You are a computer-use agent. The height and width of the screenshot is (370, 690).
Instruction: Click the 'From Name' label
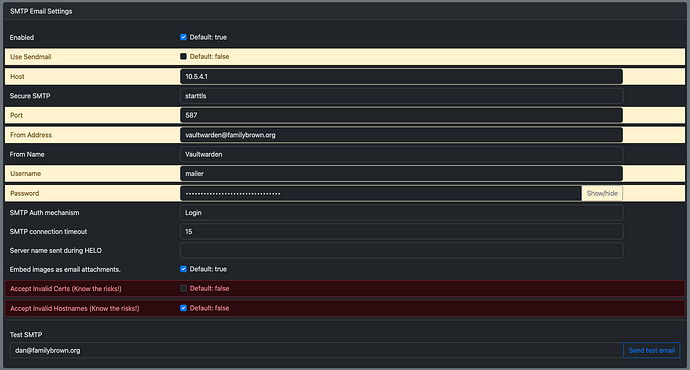pos(27,154)
